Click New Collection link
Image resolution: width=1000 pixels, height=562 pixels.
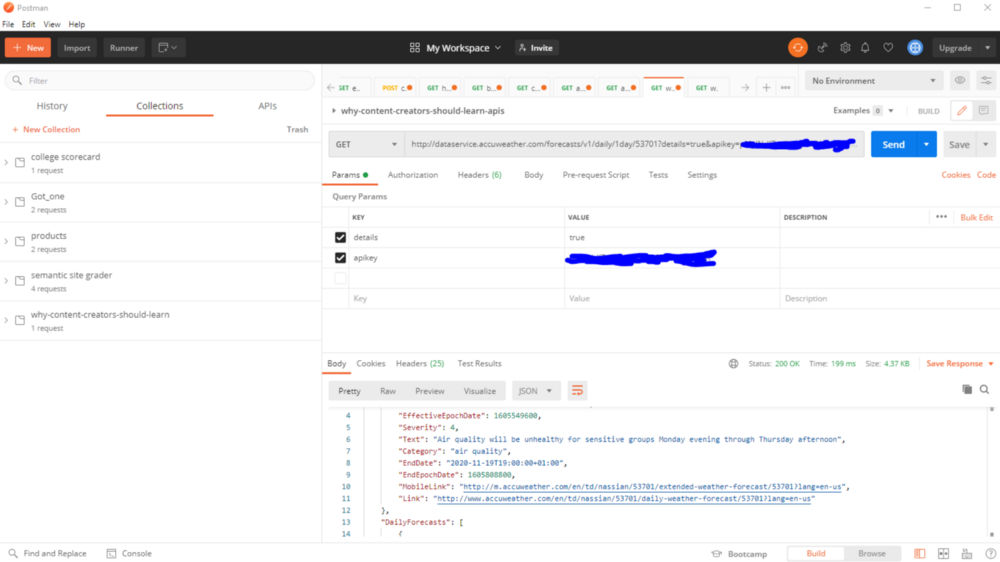click(46, 129)
